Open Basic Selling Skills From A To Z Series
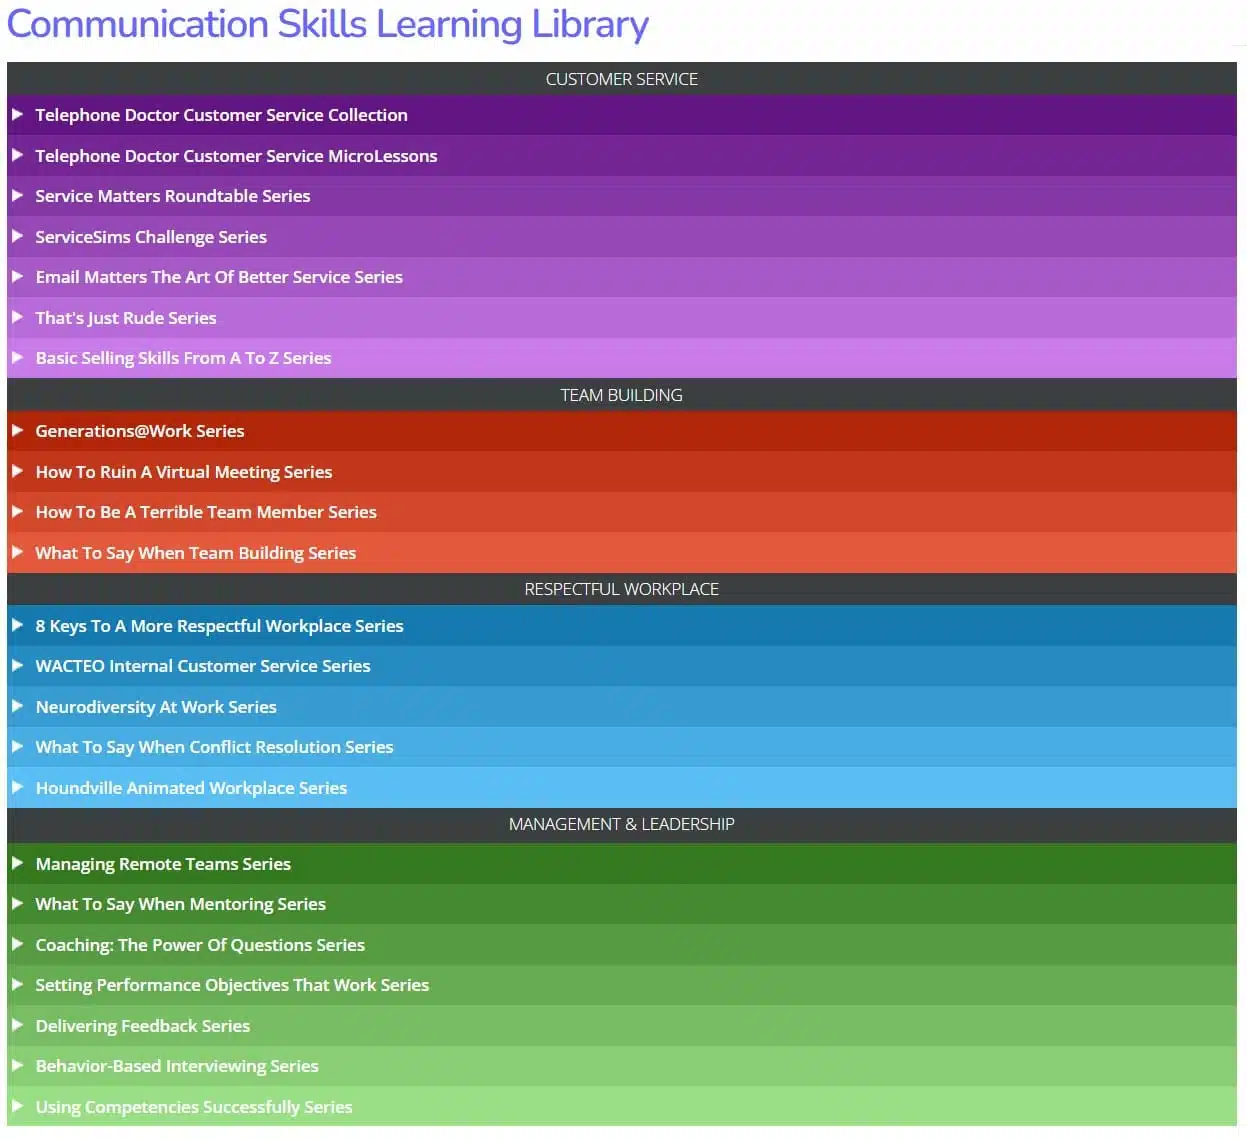1247x1140 pixels. click(x=183, y=358)
